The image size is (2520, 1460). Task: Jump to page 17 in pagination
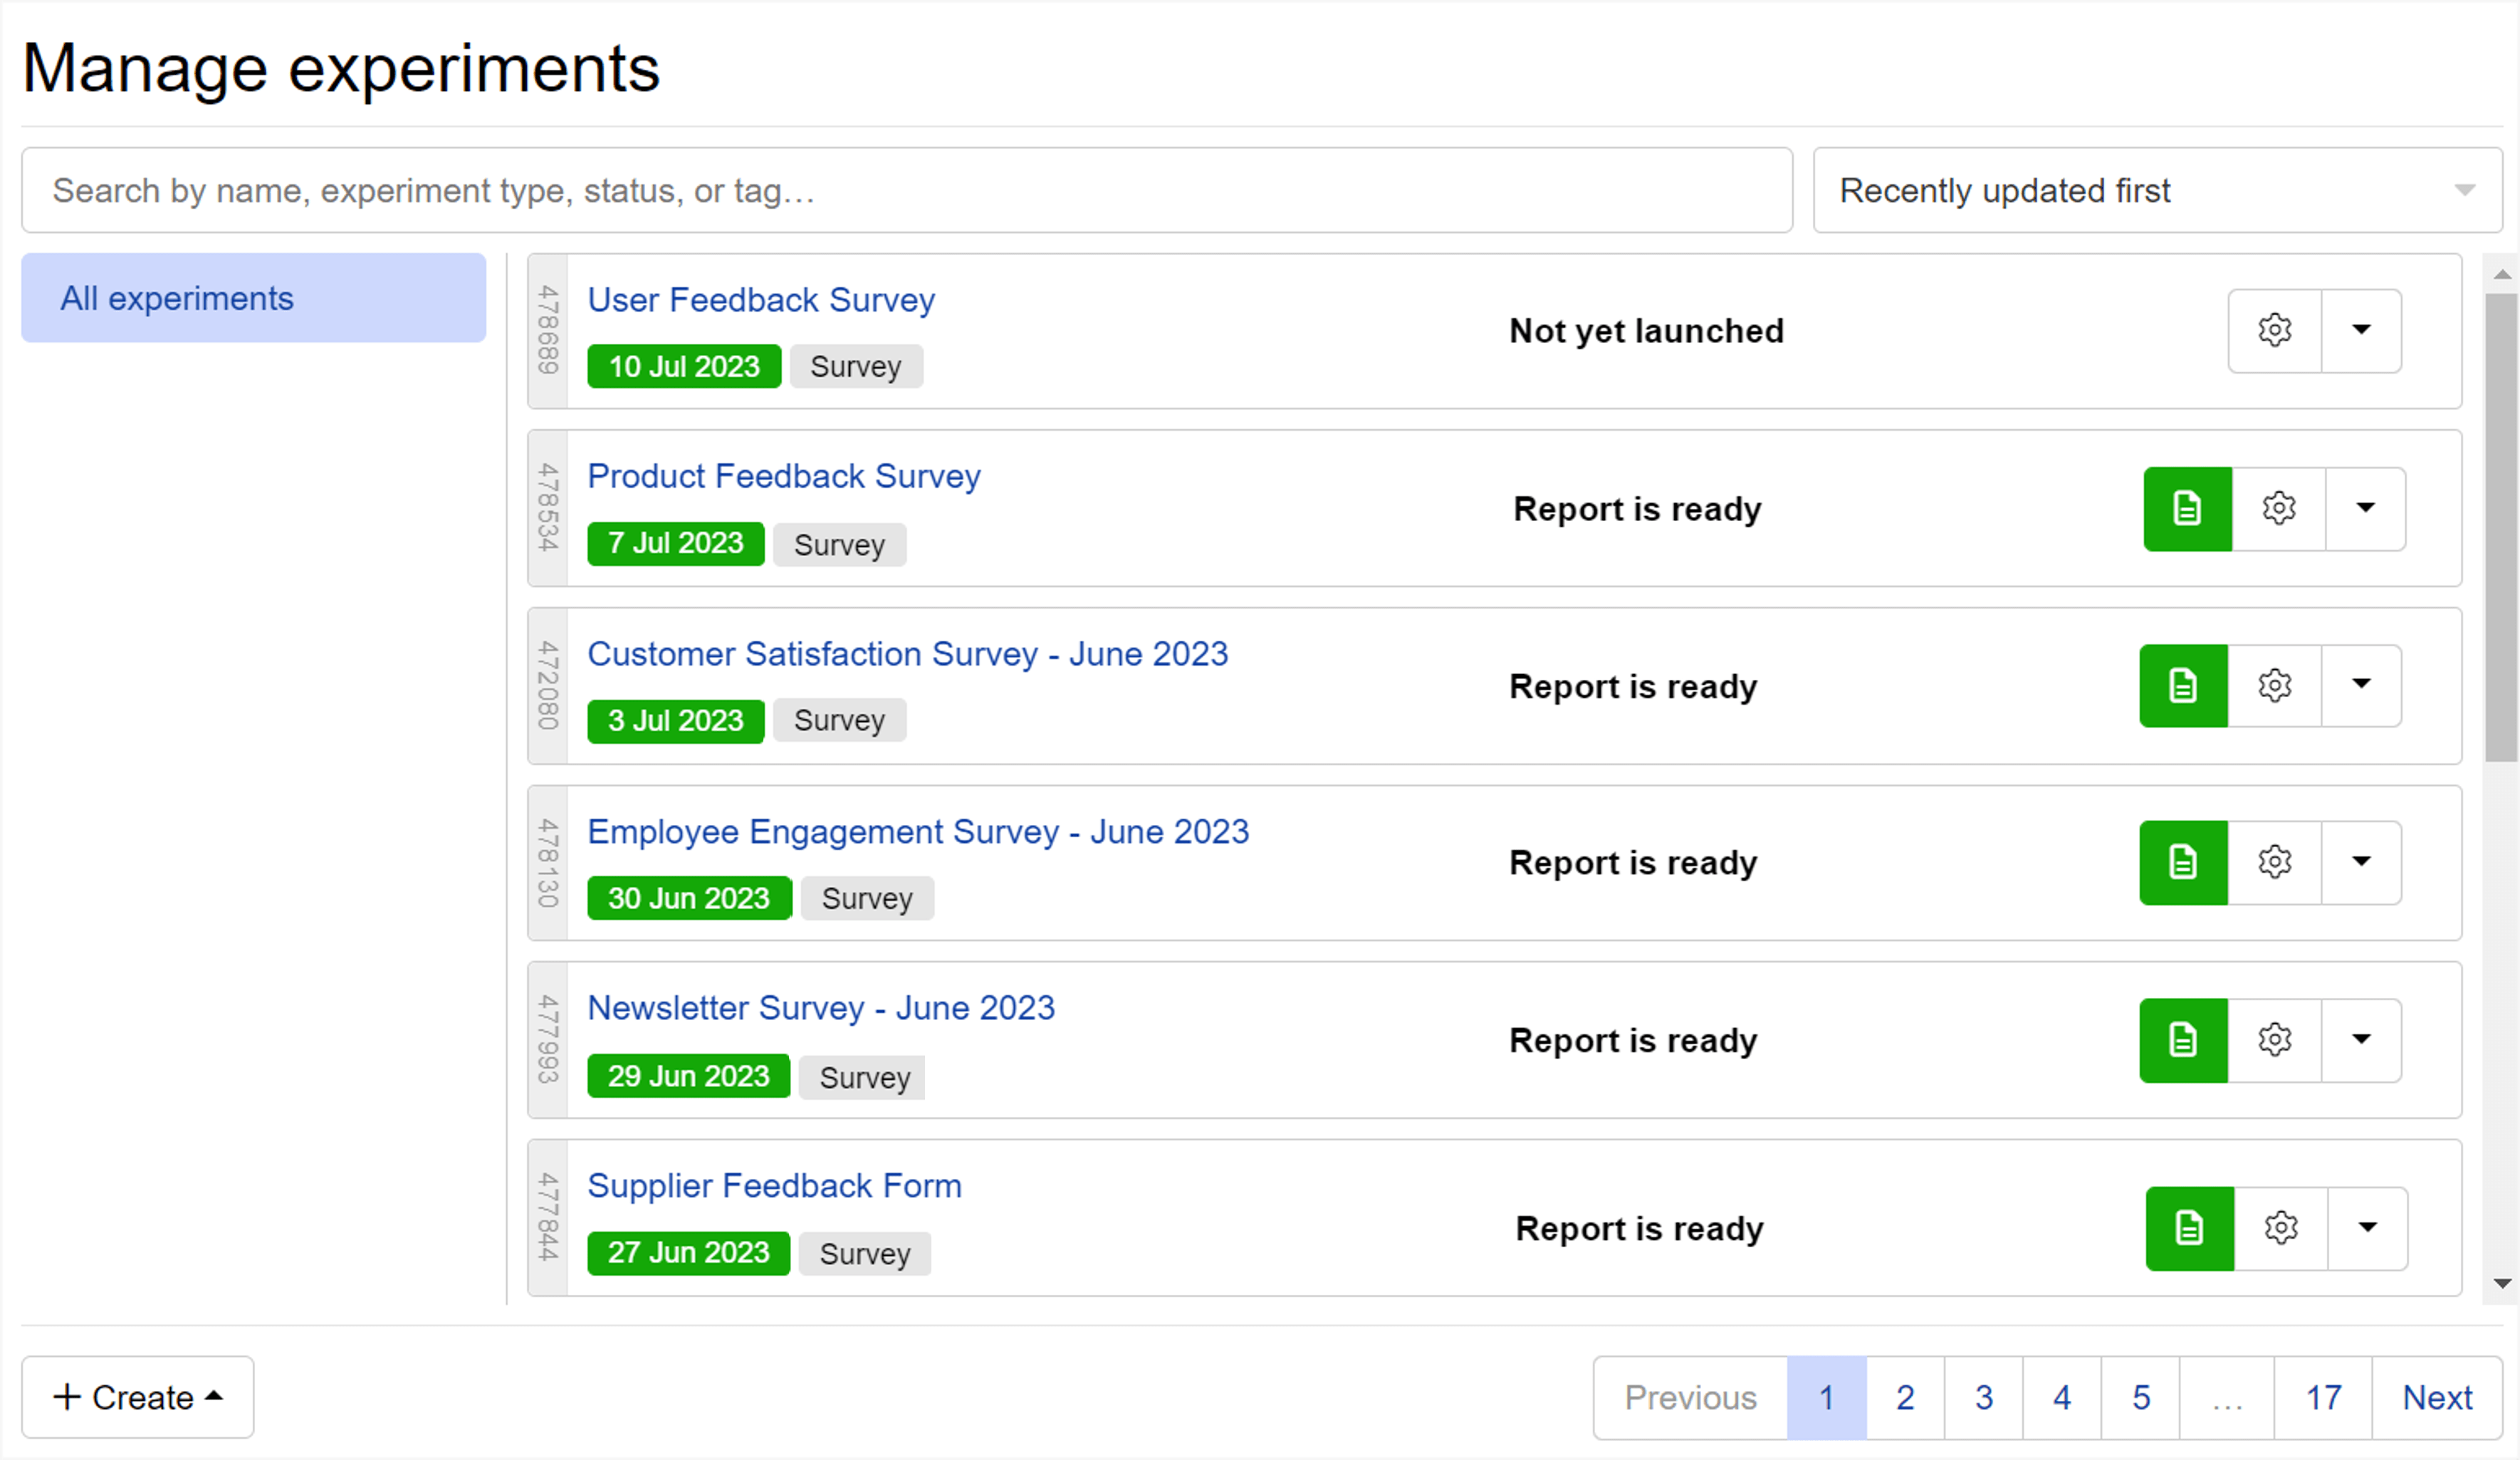click(2322, 1397)
